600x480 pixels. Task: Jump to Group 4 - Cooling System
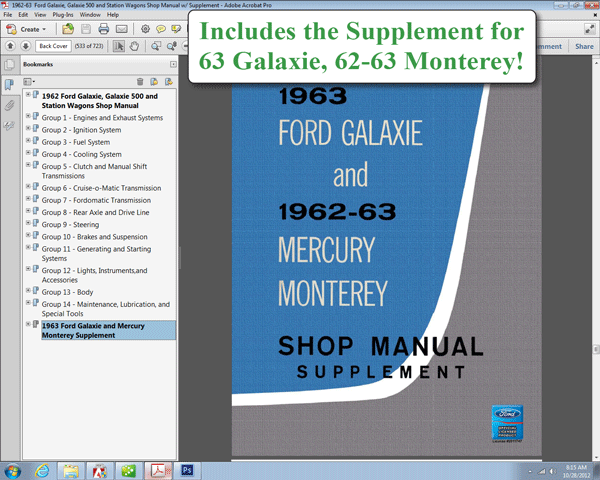[82, 154]
